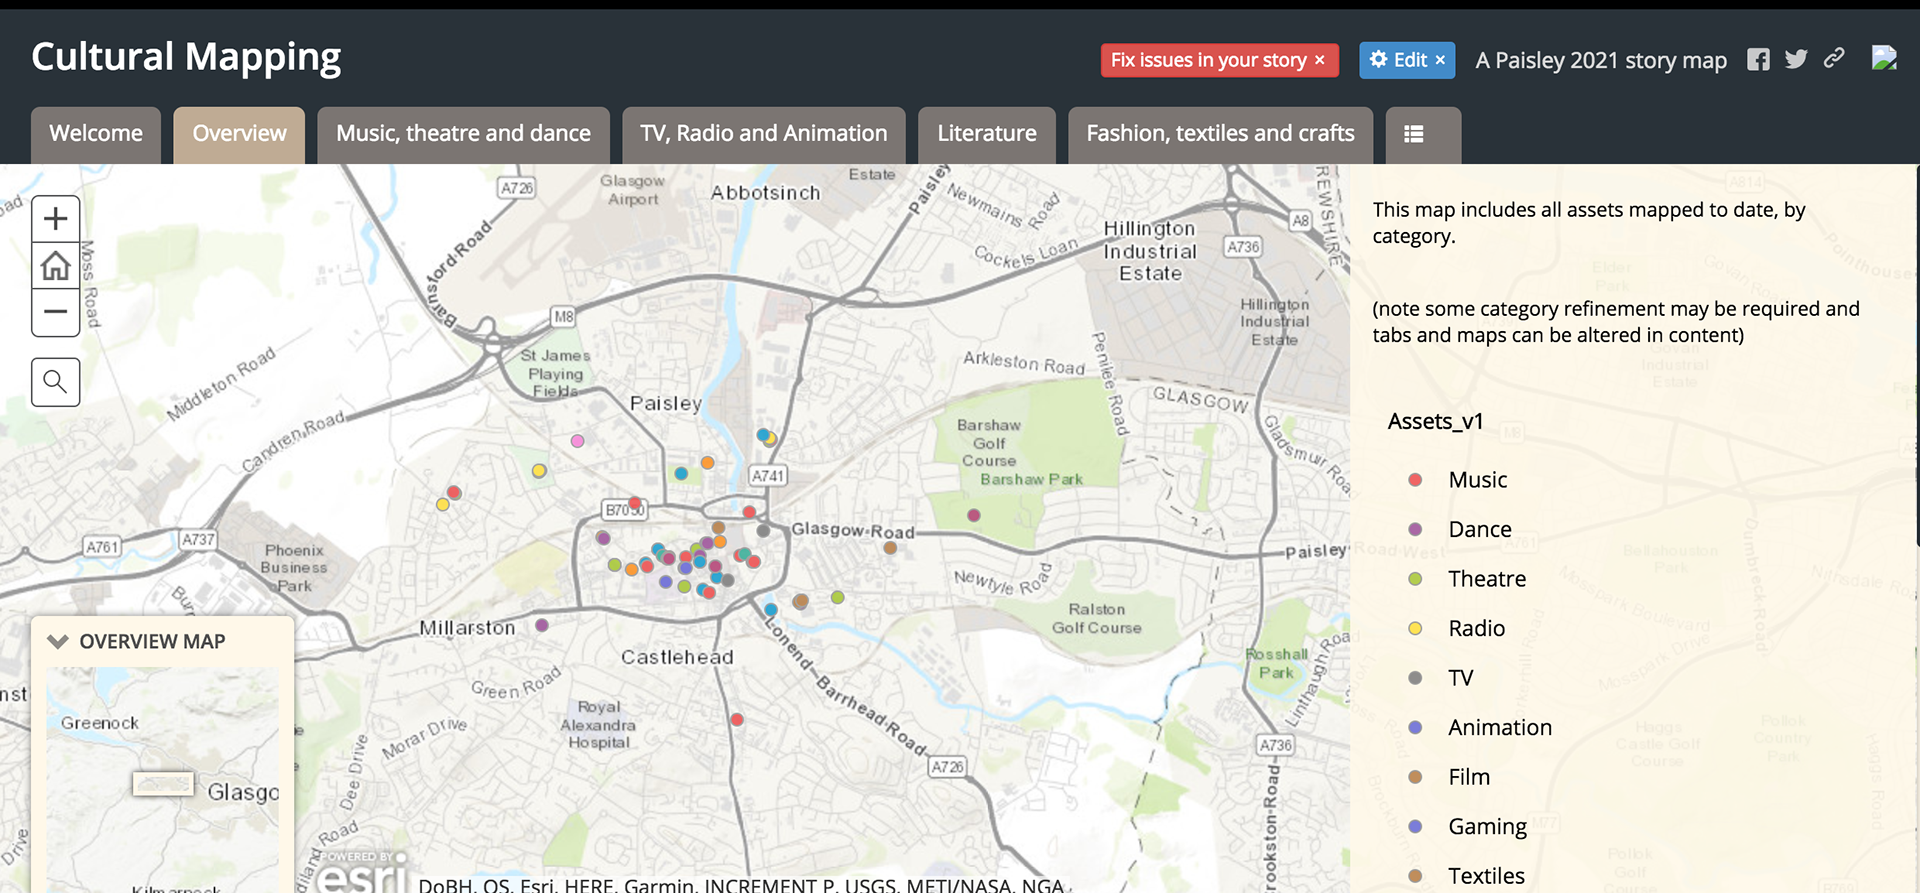
Task: Close the Fix issues banner
Action: (1320, 60)
